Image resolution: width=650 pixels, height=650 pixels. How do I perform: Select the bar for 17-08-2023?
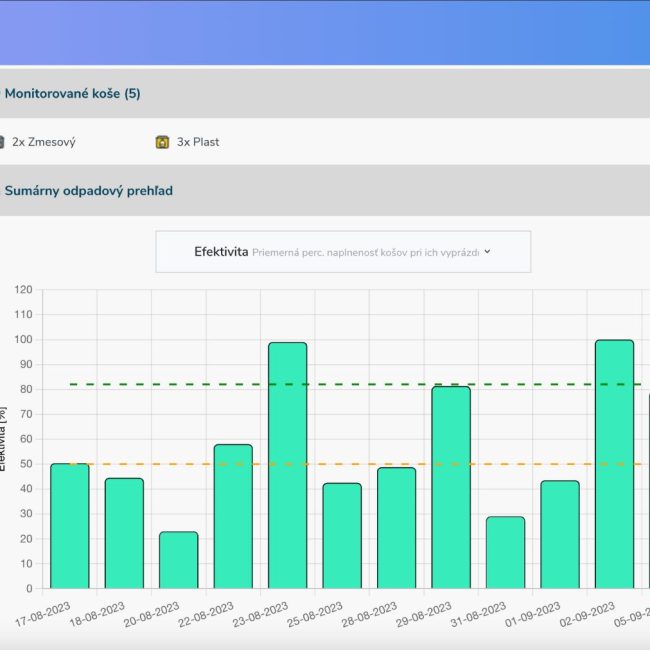(70, 526)
